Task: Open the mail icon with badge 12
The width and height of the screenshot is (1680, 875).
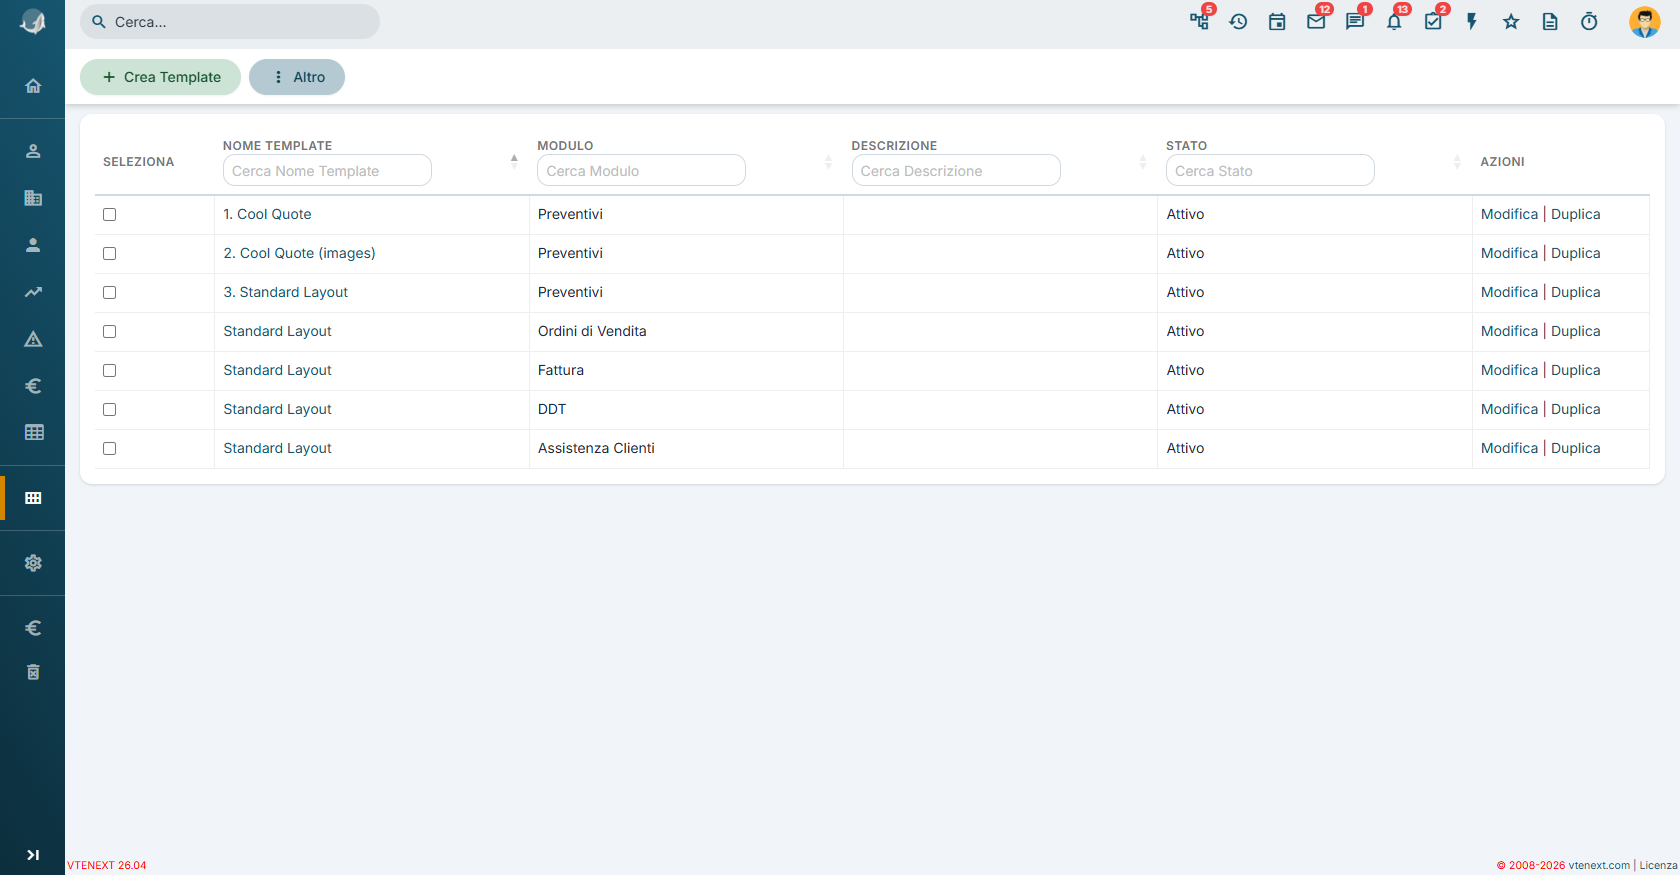Action: tap(1316, 21)
